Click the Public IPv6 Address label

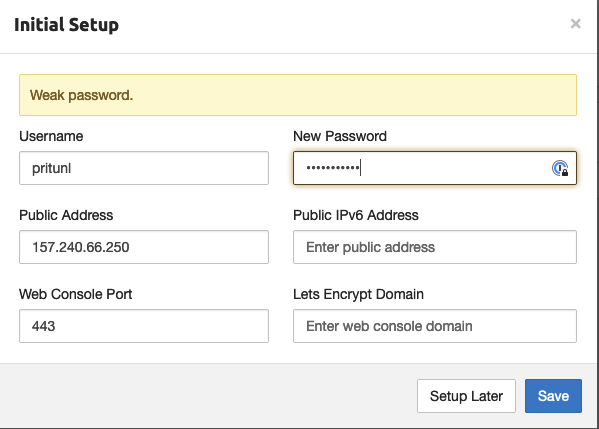356,215
